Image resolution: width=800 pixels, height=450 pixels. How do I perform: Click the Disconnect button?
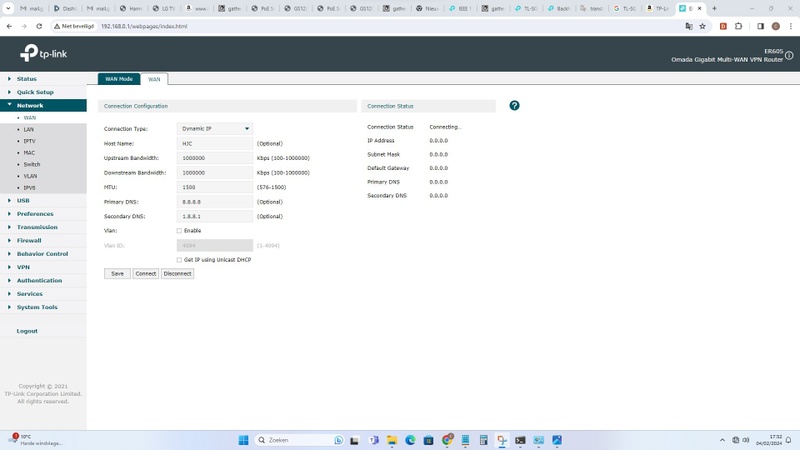coord(178,273)
